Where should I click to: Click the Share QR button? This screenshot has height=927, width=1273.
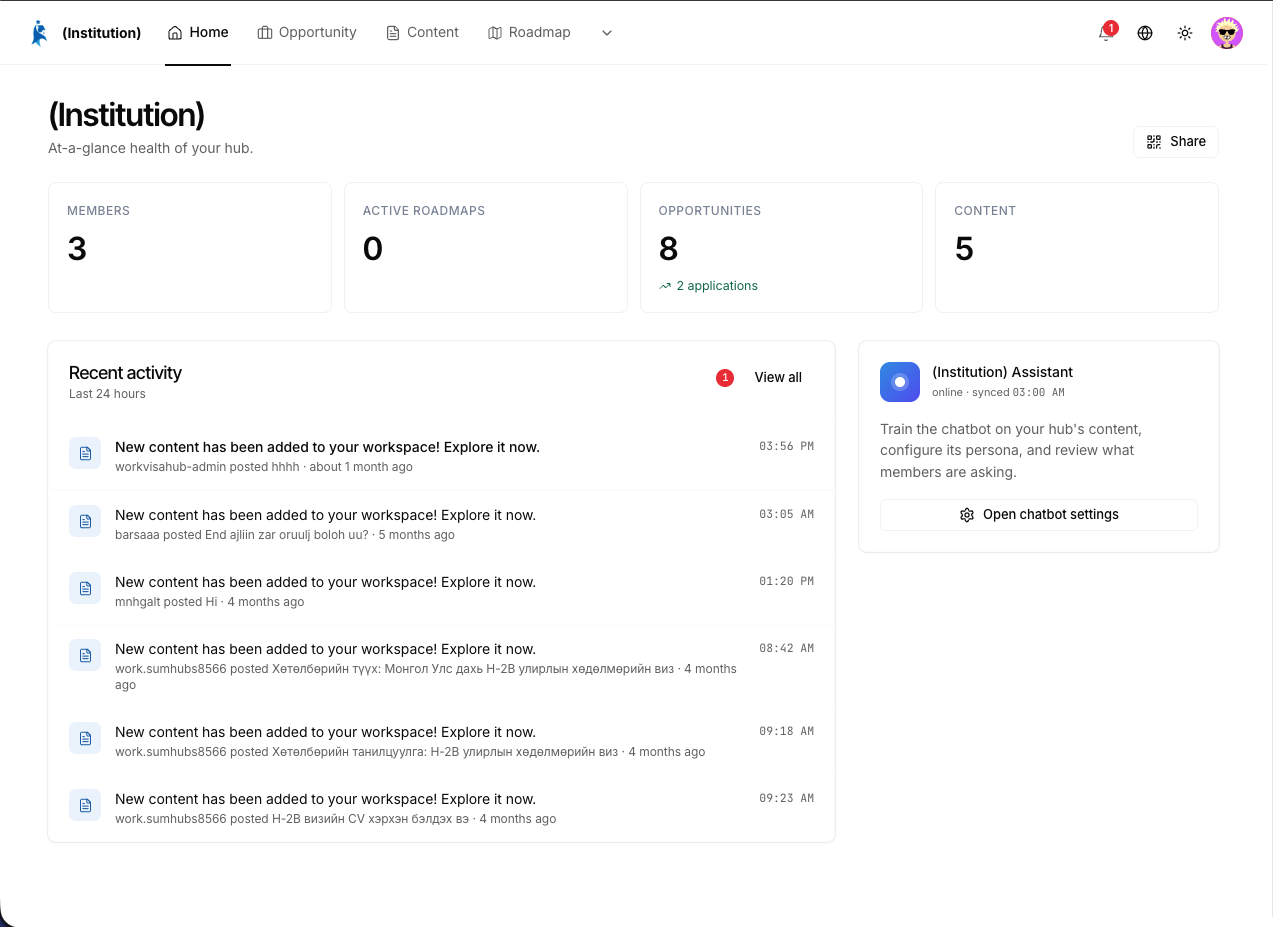click(x=1176, y=142)
